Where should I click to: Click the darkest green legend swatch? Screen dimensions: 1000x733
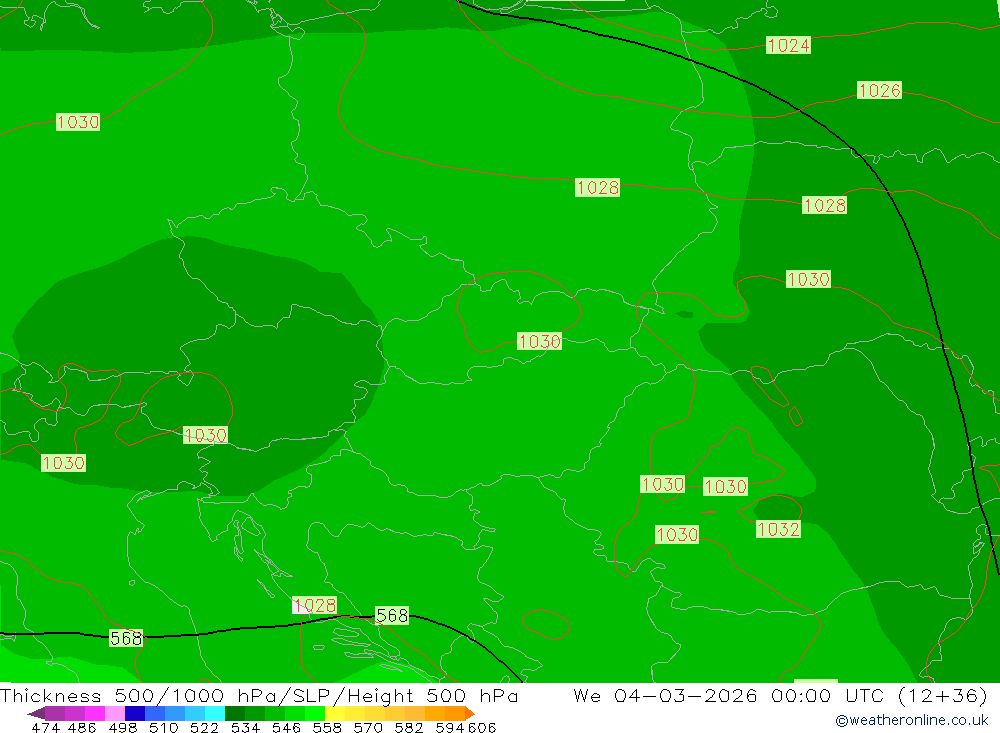coord(234,713)
